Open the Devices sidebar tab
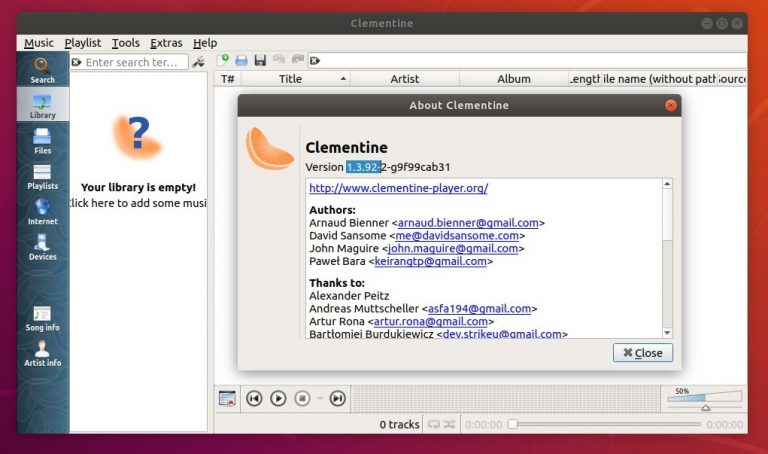The height and width of the screenshot is (454, 768). pos(42,247)
